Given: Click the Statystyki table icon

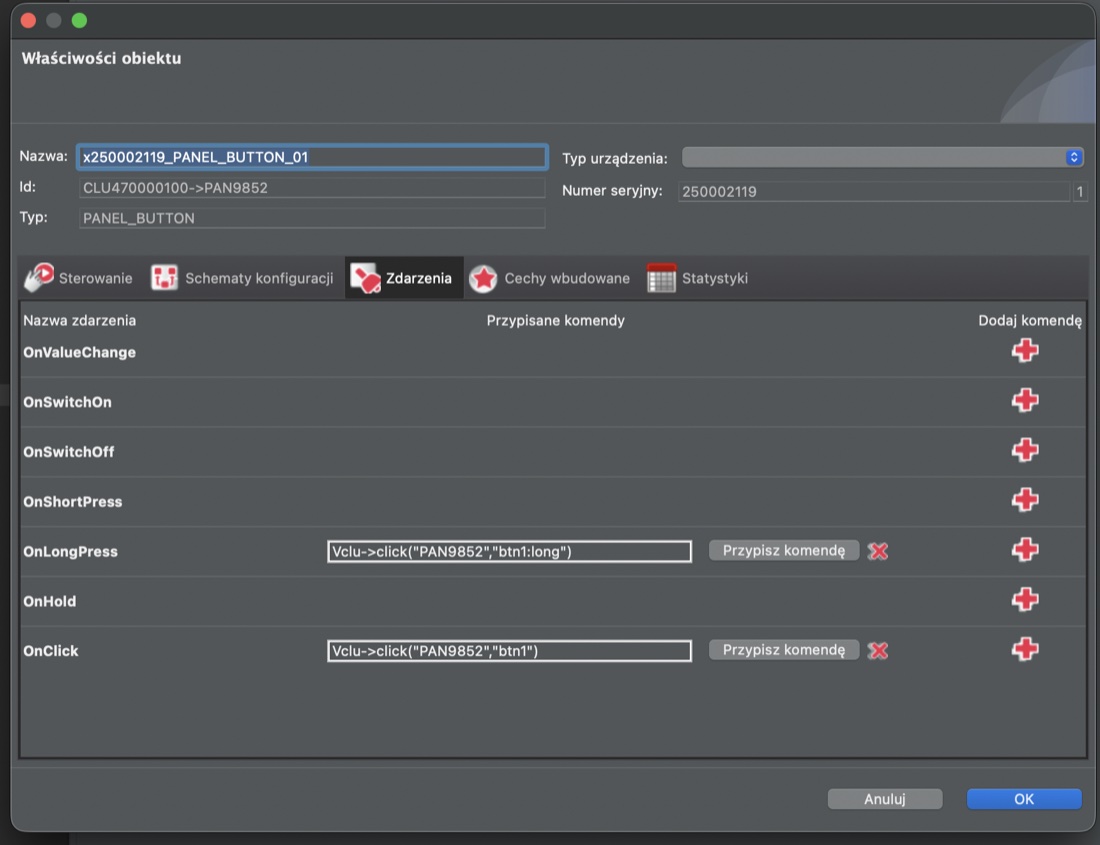Looking at the screenshot, I should 661,278.
